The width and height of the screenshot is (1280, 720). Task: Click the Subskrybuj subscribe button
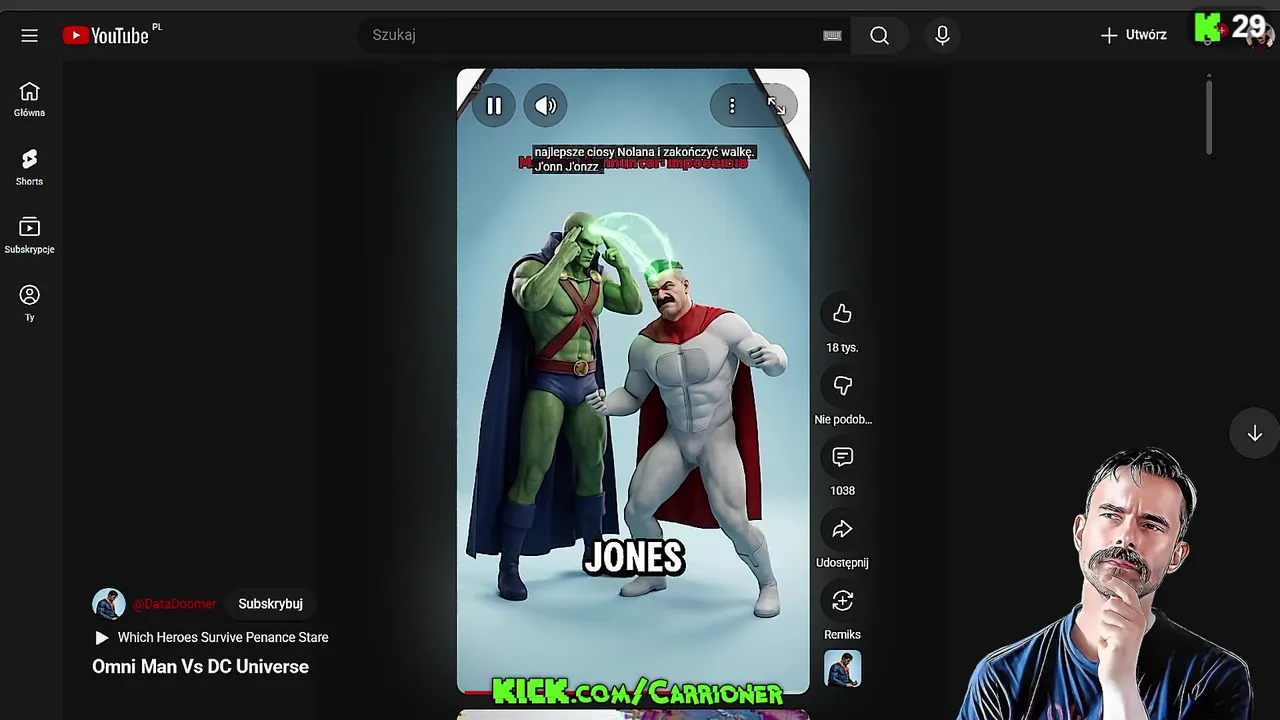270,604
